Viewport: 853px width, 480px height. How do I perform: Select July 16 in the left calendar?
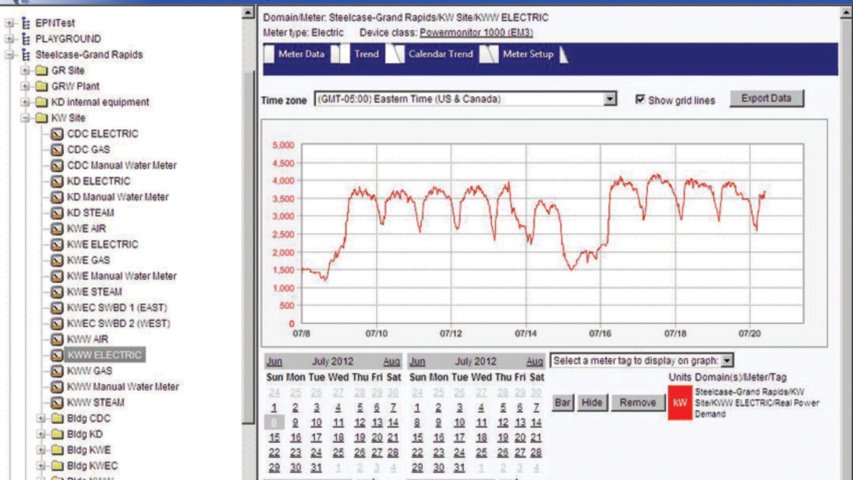coord(295,438)
